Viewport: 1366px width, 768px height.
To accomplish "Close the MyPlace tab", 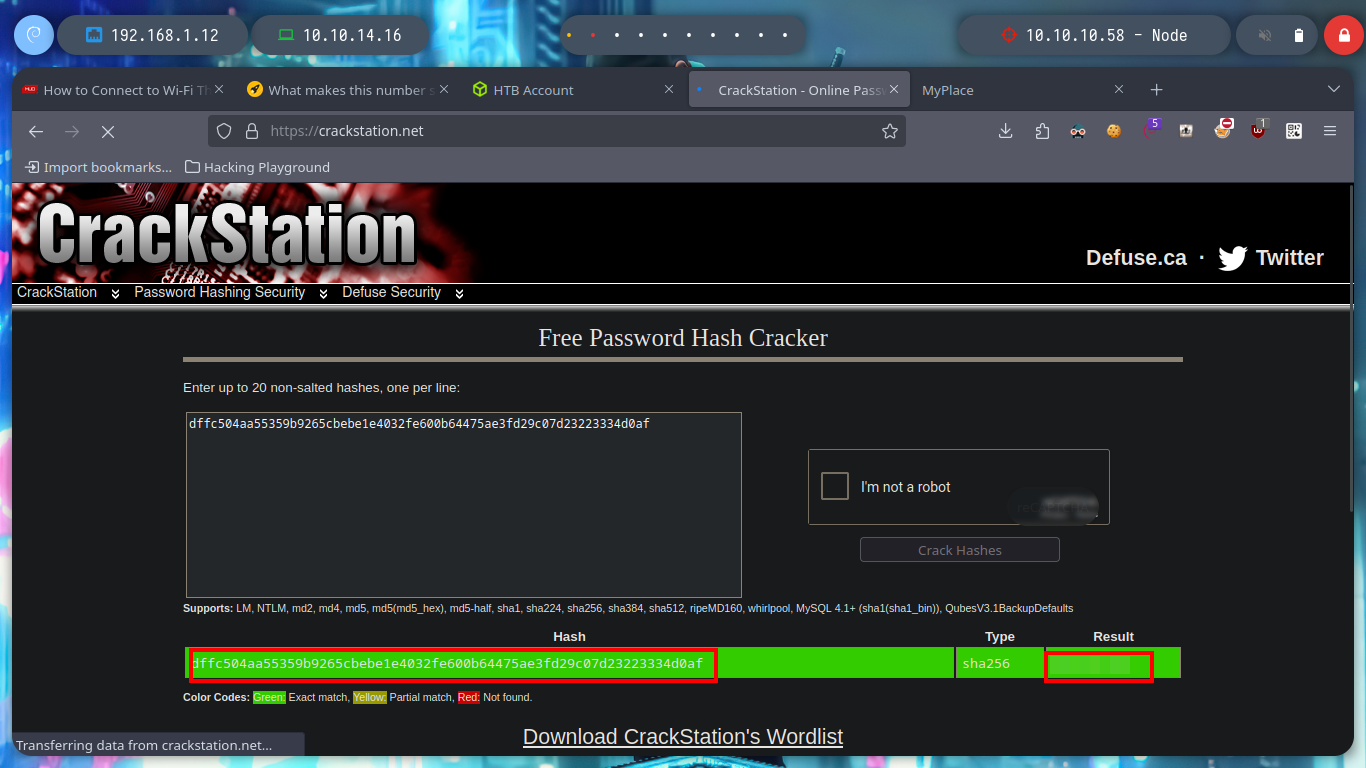I will click(1119, 90).
